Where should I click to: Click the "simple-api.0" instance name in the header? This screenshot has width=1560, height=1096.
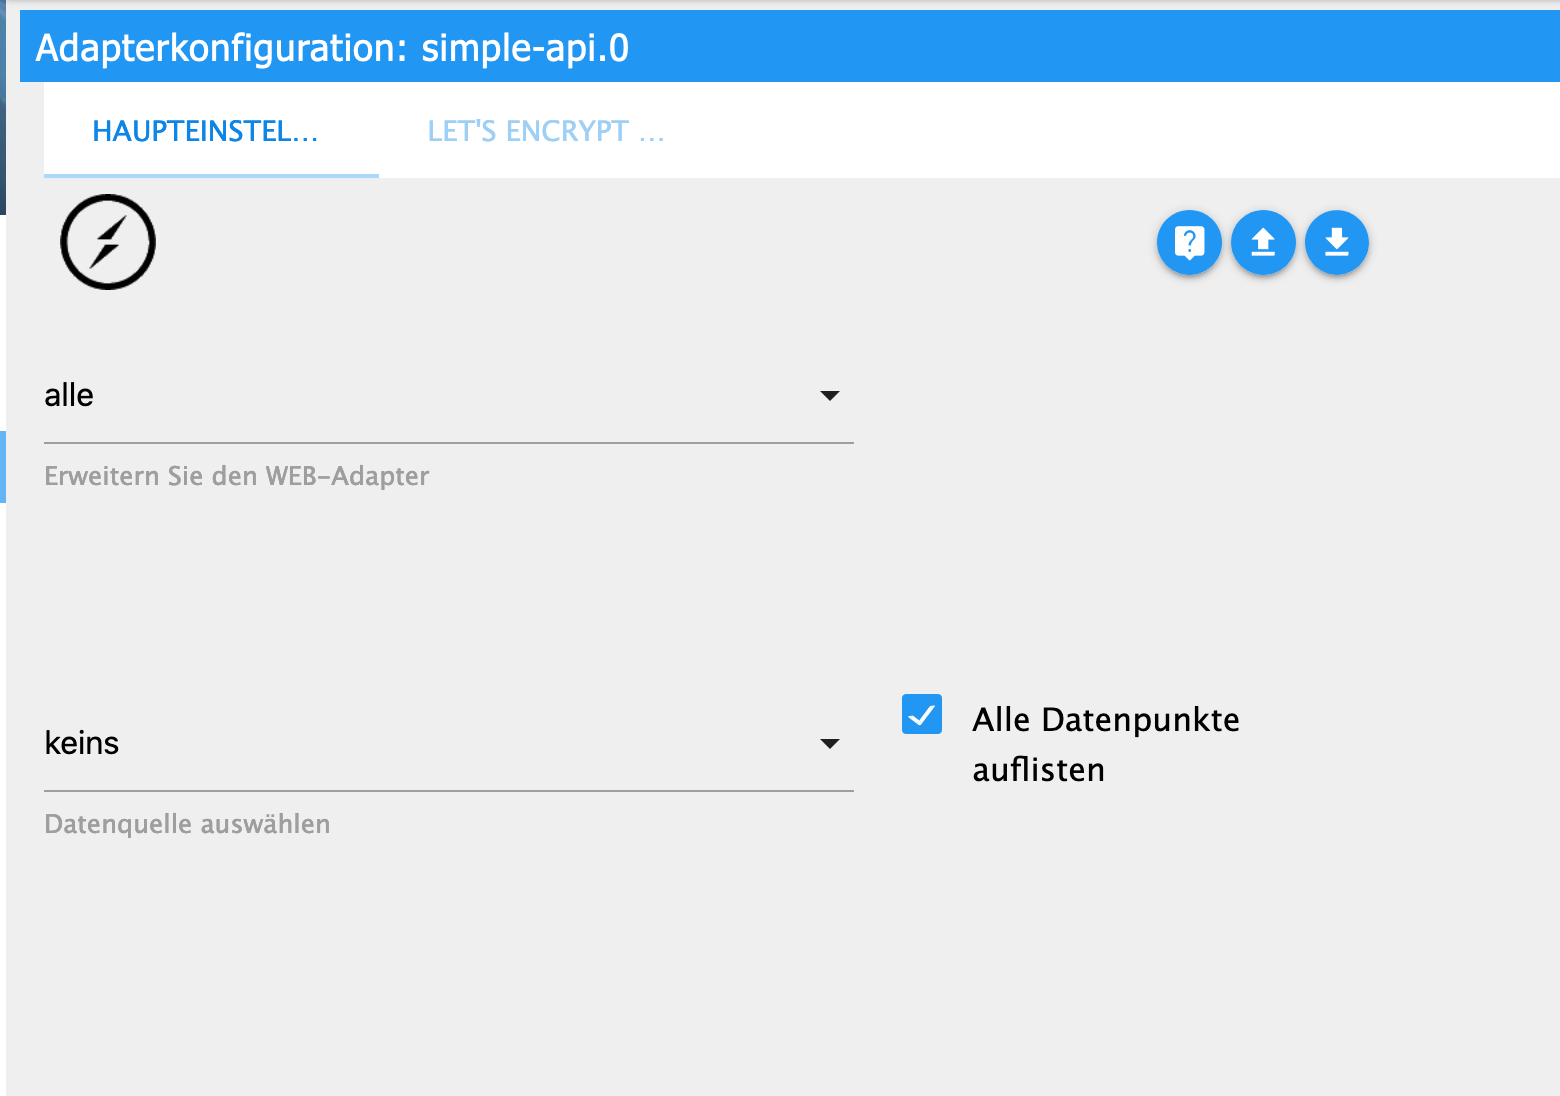tap(525, 48)
